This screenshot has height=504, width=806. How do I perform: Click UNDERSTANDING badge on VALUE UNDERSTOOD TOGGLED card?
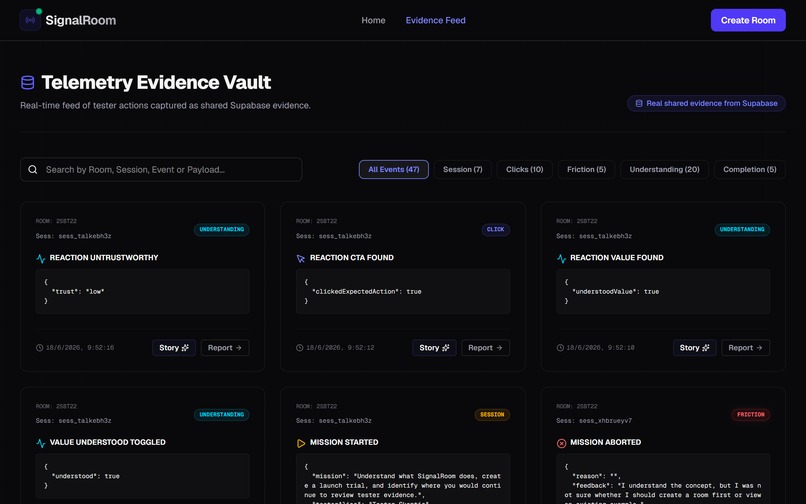click(222, 415)
